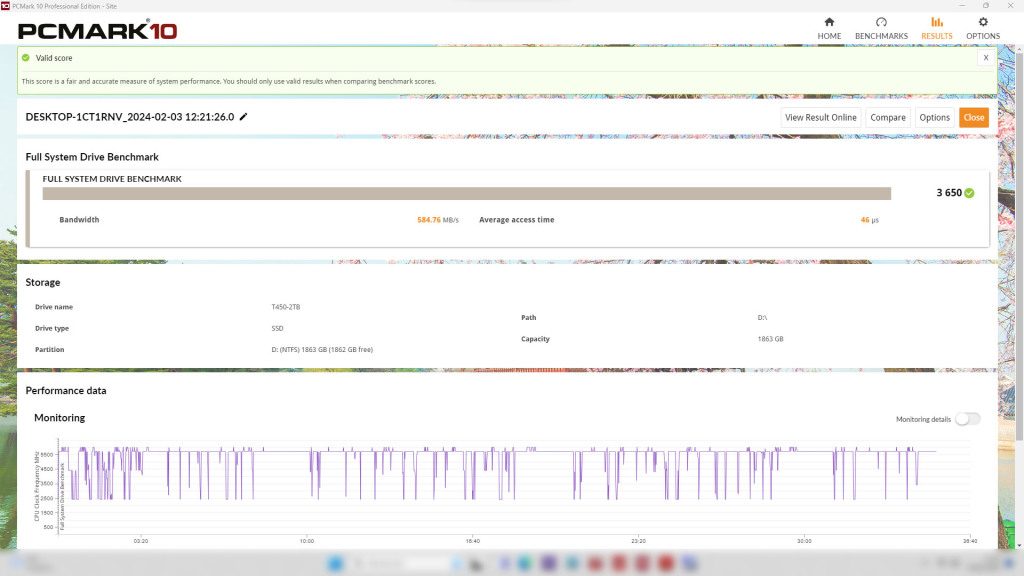Click View Result Online button
The width and height of the screenshot is (1024, 576).
pos(820,118)
